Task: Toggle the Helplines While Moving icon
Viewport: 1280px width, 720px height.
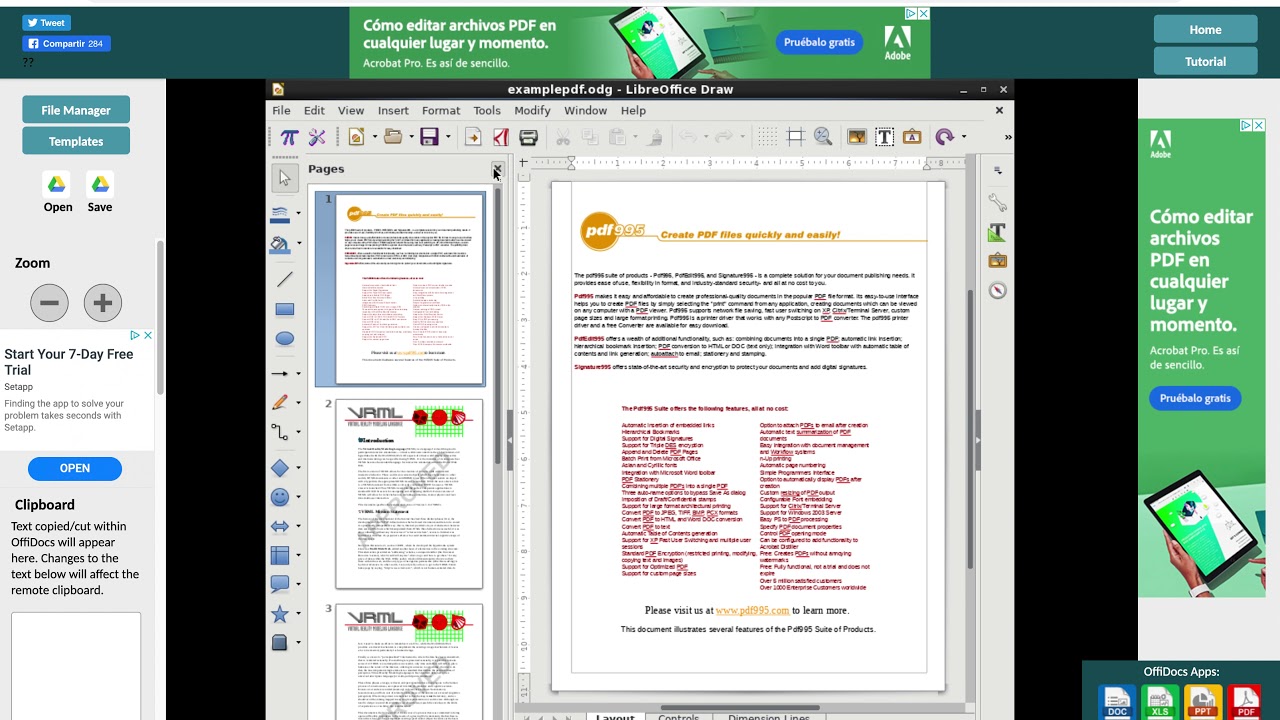Action: point(795,137)
